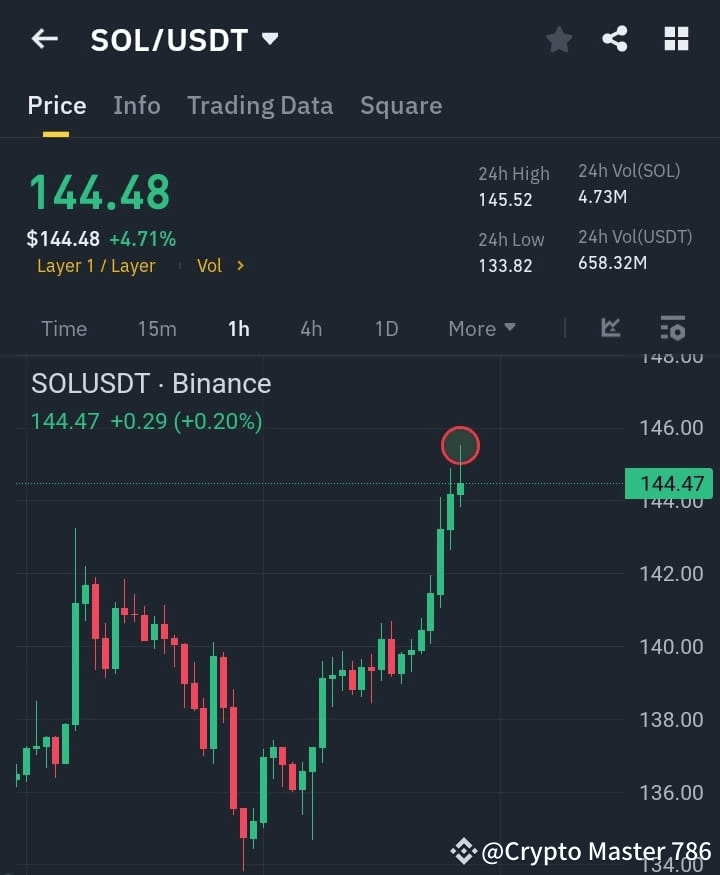Toggle the 1D candle interval
720x875 pixels.
tap(386, 328)
